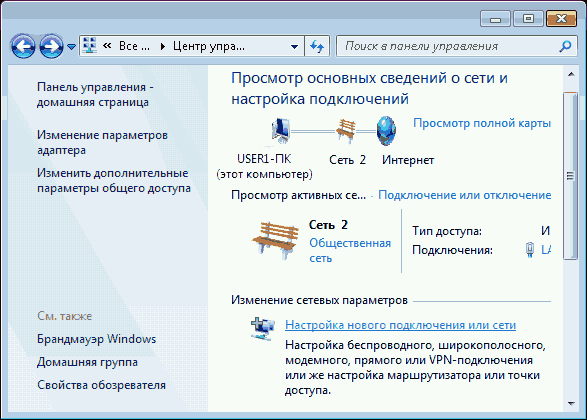Click 'Подключения:' label
This screenshot has height=420, width=587.
click(452, 250)
